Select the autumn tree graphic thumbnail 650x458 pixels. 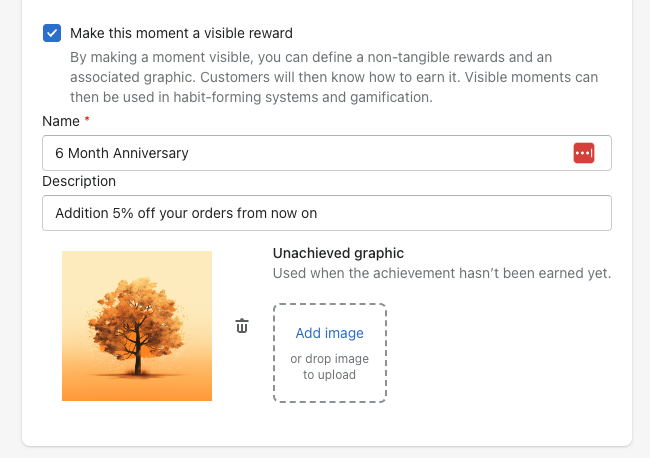137,326
